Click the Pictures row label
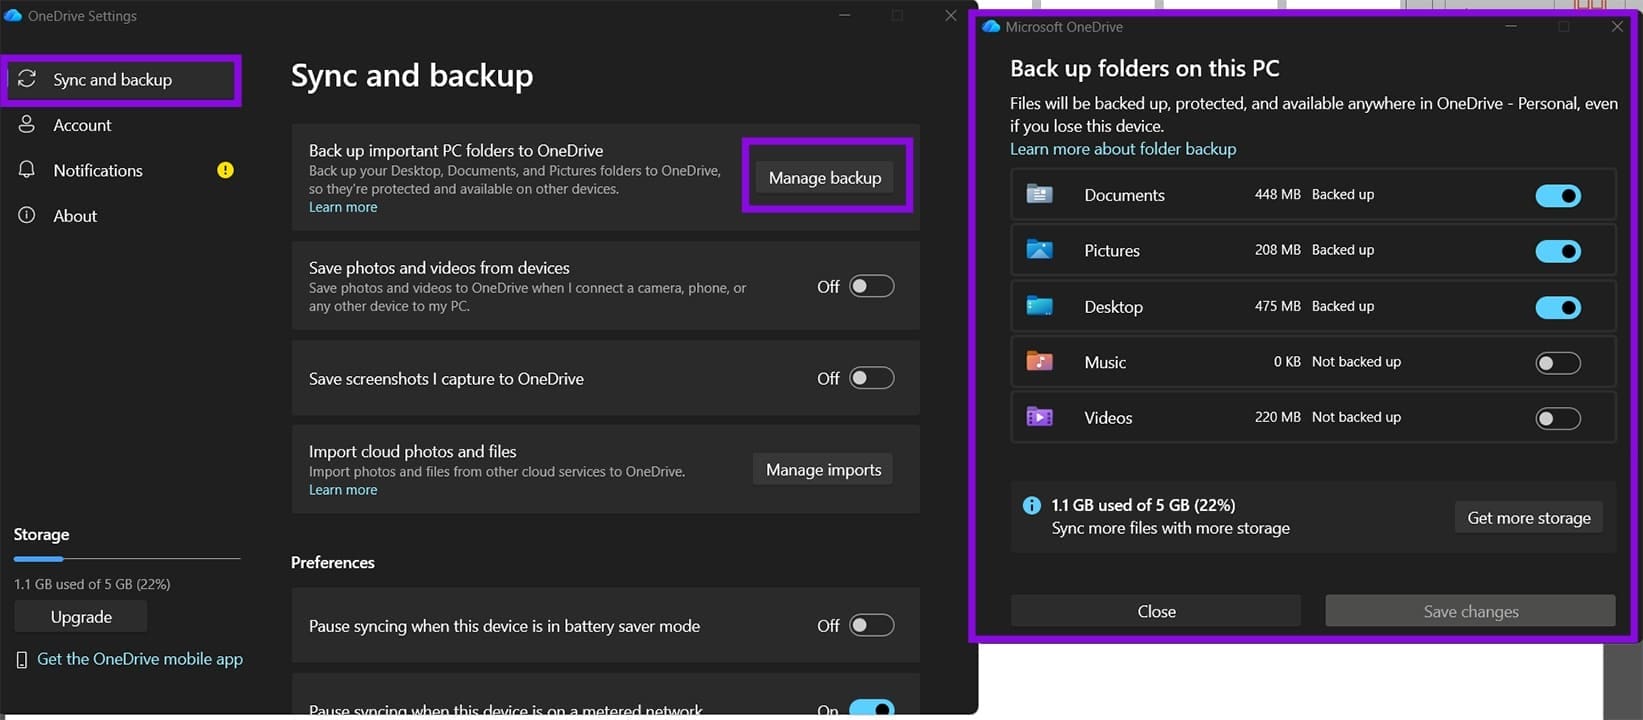Viewport: 1643px width, 720px height. pyautogui.click(x=1112, y=251)
